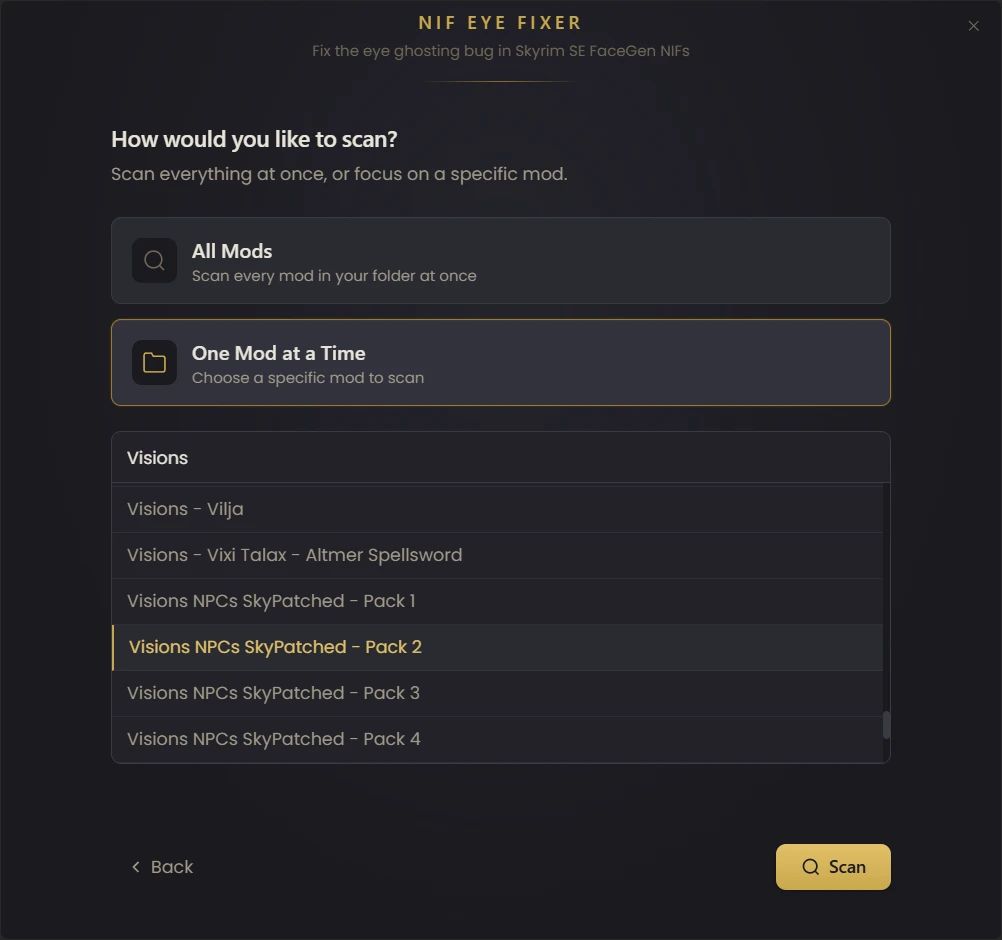Close the NIF Eye Fixer window
The width and height of the screenshot is (1002, 940).
(973, 26)
